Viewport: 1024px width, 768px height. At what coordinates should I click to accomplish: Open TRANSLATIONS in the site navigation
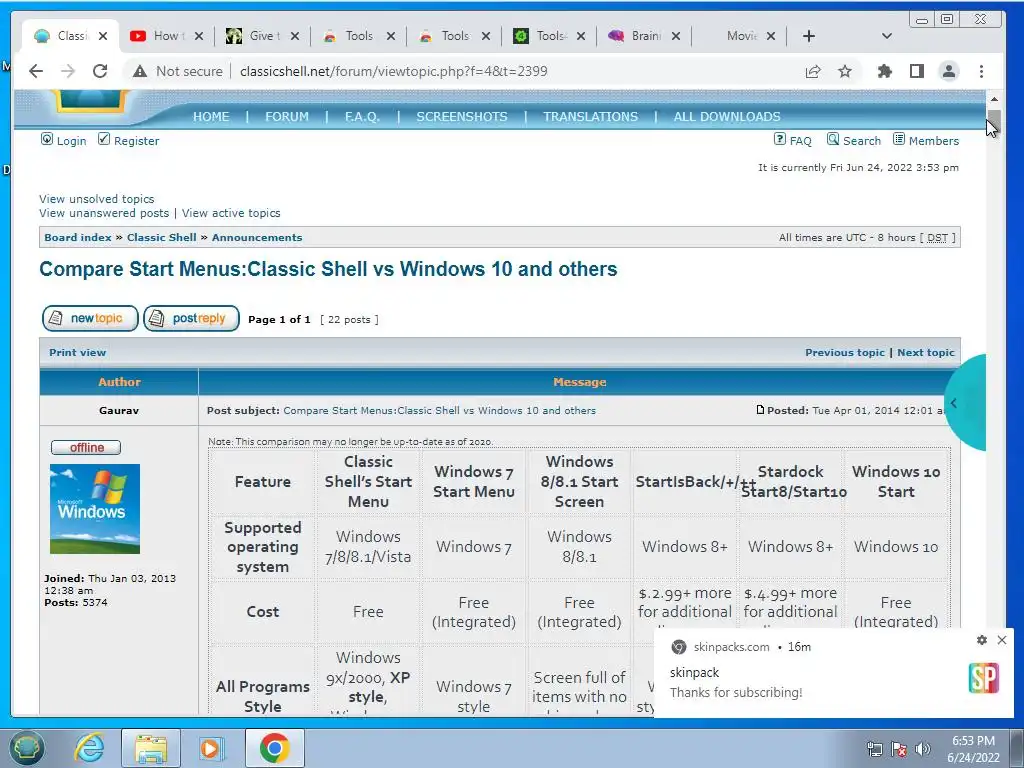point(590,116)
